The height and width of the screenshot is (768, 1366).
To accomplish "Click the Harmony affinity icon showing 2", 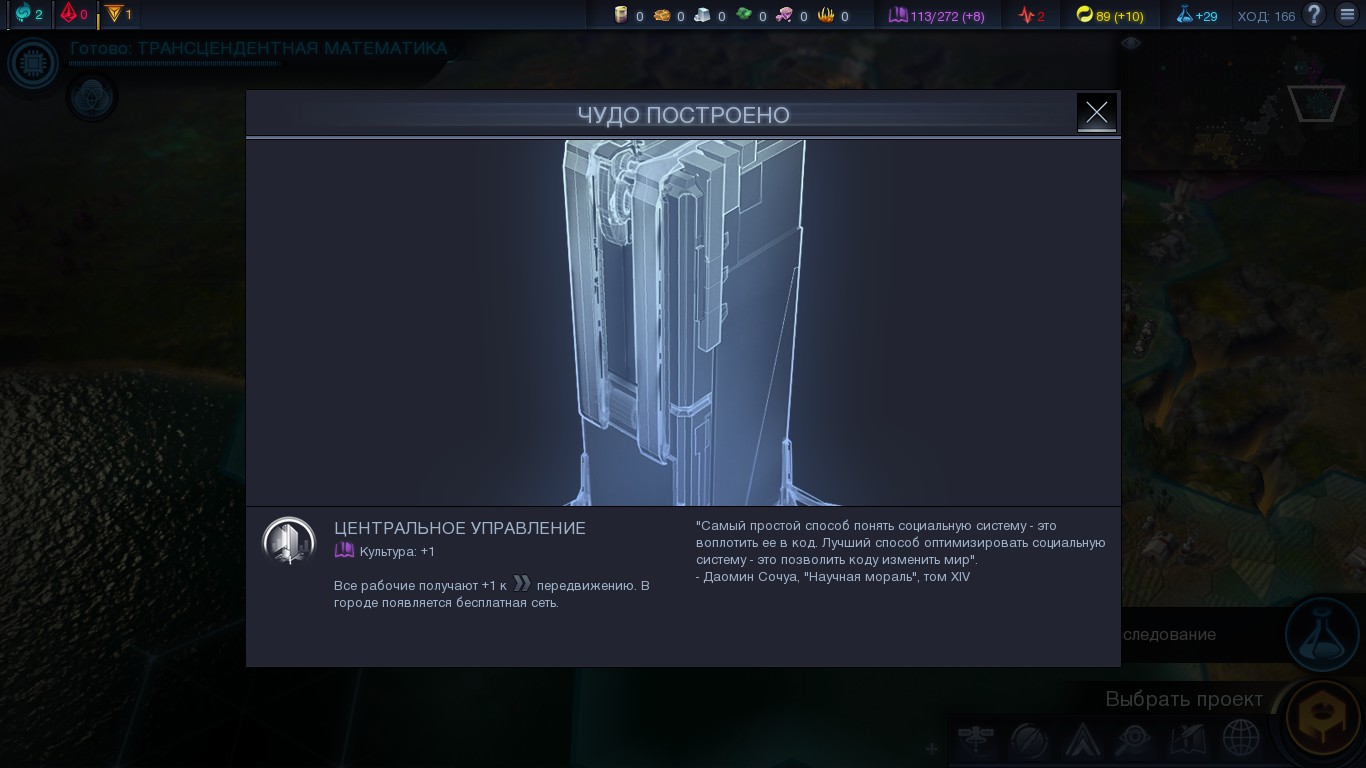I will pos(22,14).
